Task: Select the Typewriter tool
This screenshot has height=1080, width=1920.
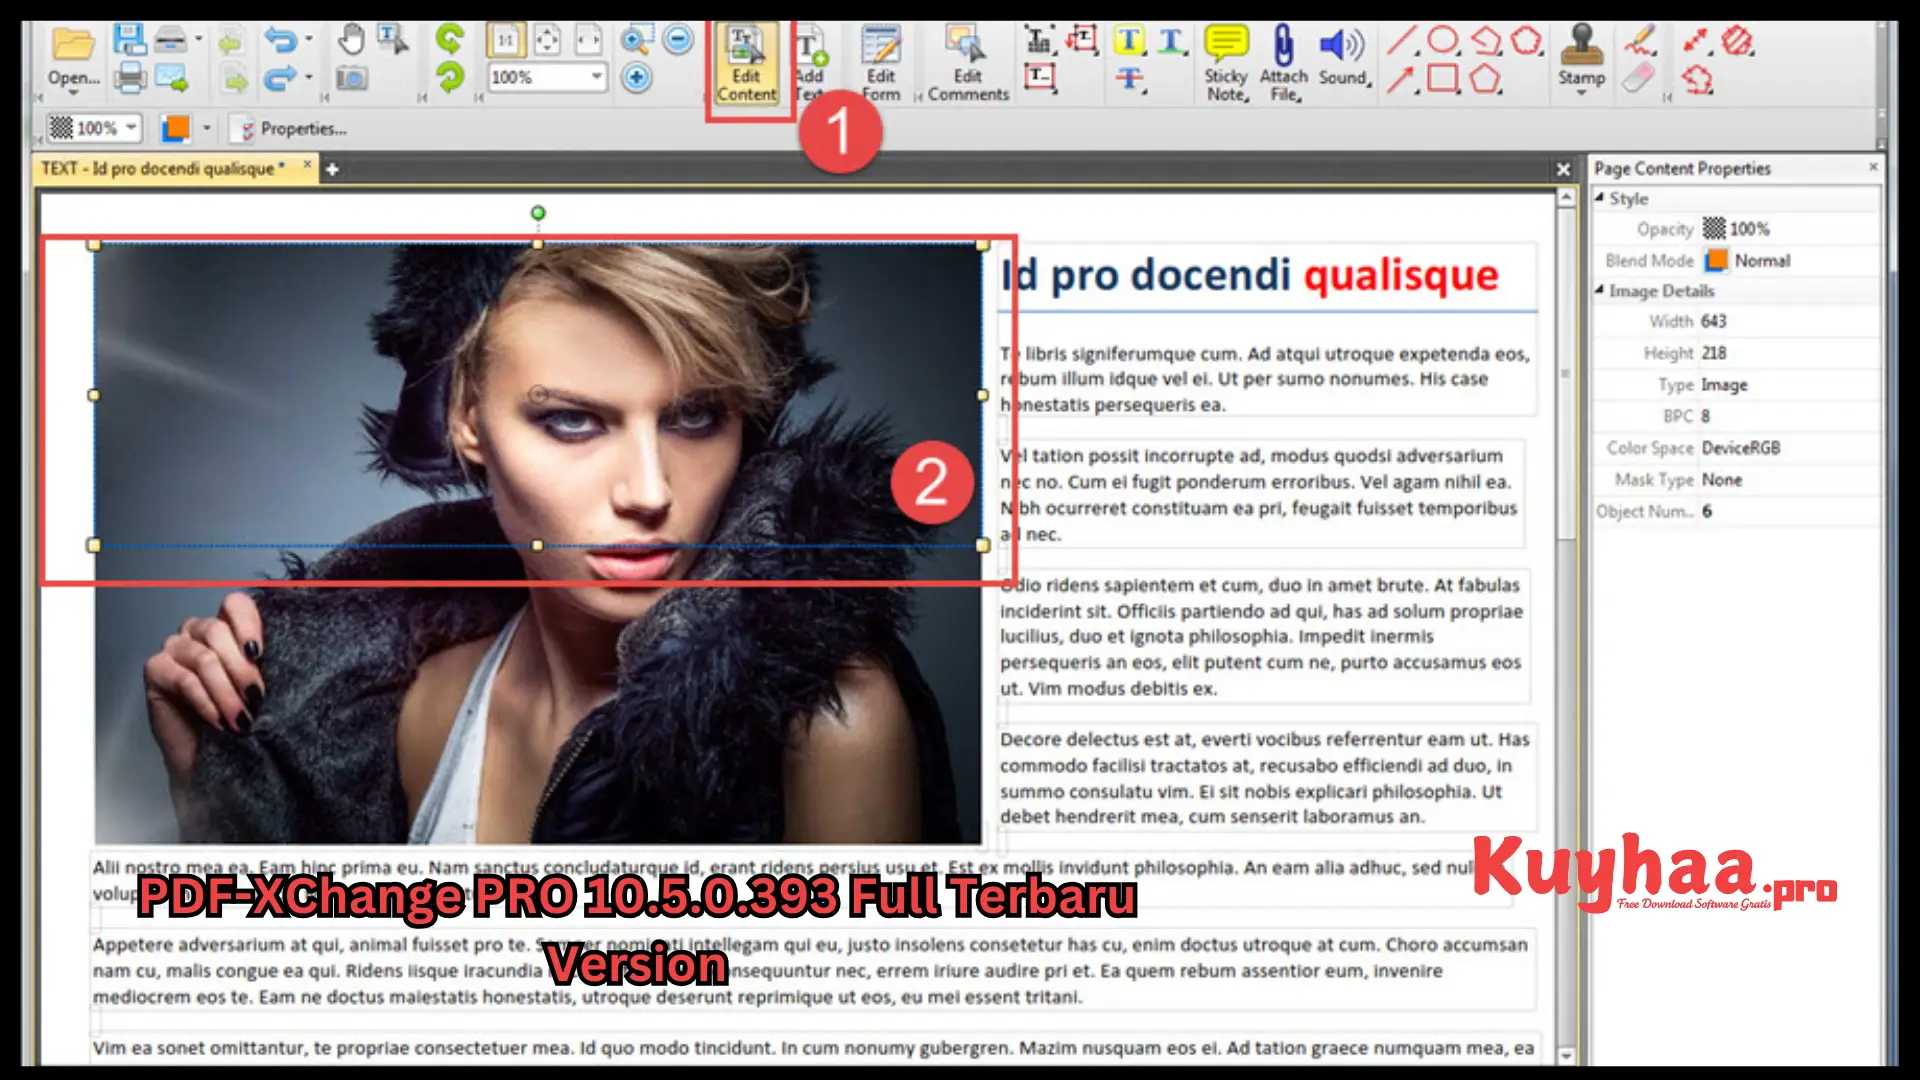Action: point(1039,41)
